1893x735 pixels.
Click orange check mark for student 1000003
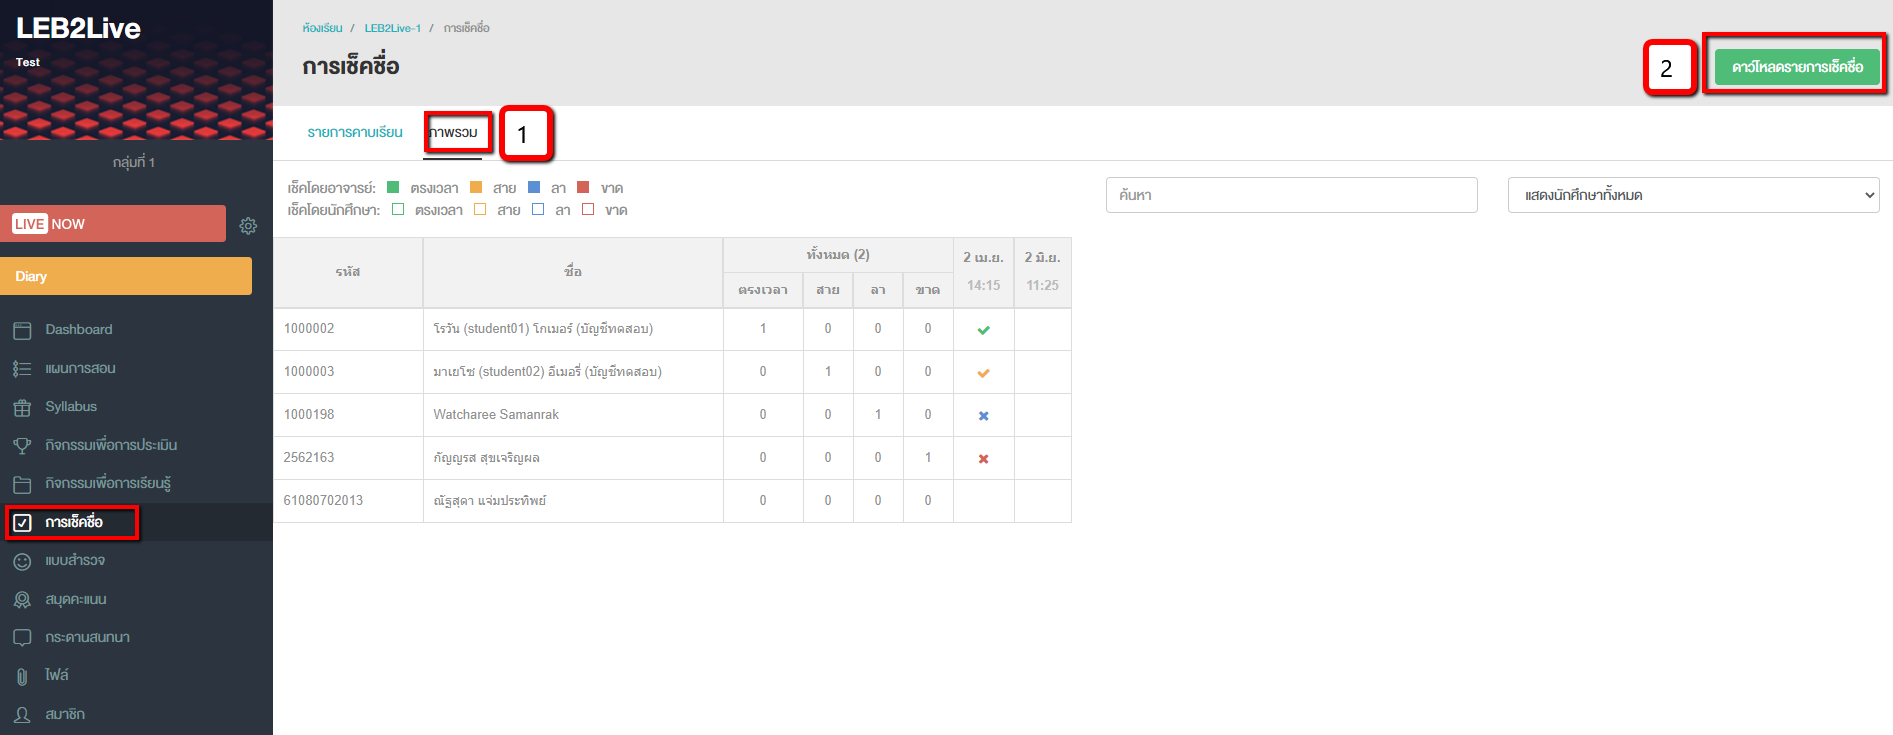tap(984, 373)
